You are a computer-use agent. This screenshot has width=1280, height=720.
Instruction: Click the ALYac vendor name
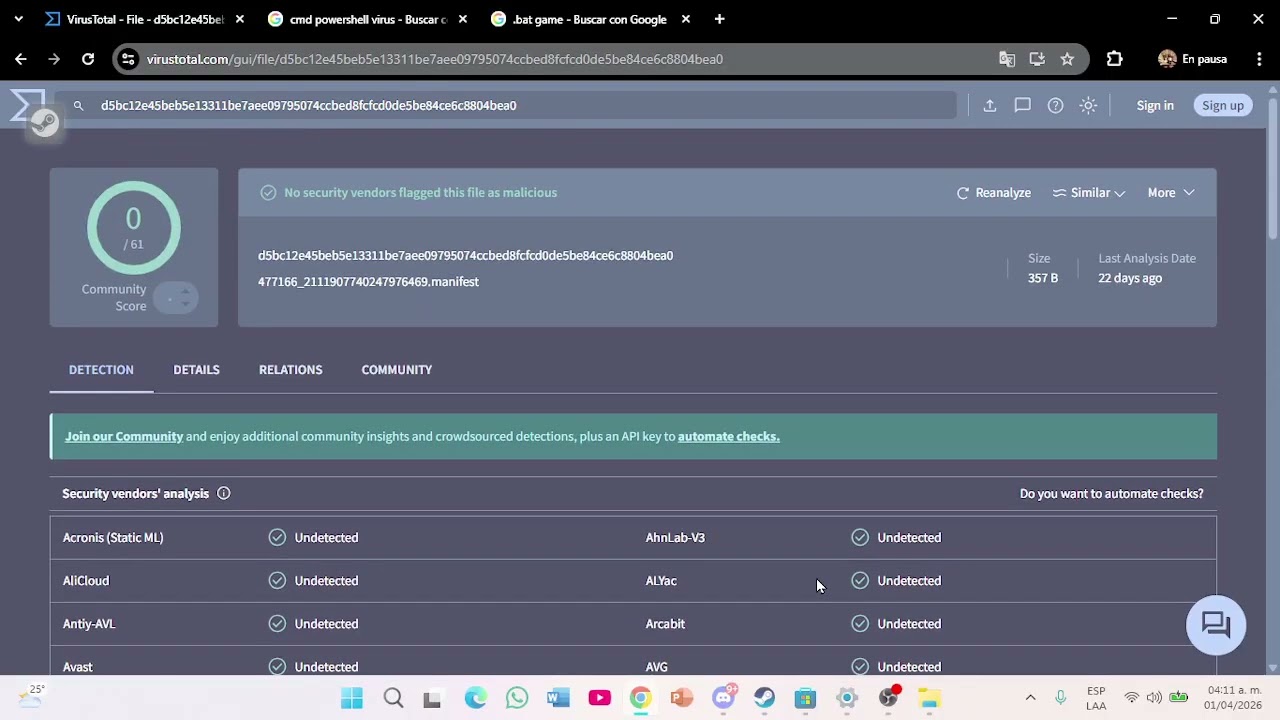coord(661,581)
